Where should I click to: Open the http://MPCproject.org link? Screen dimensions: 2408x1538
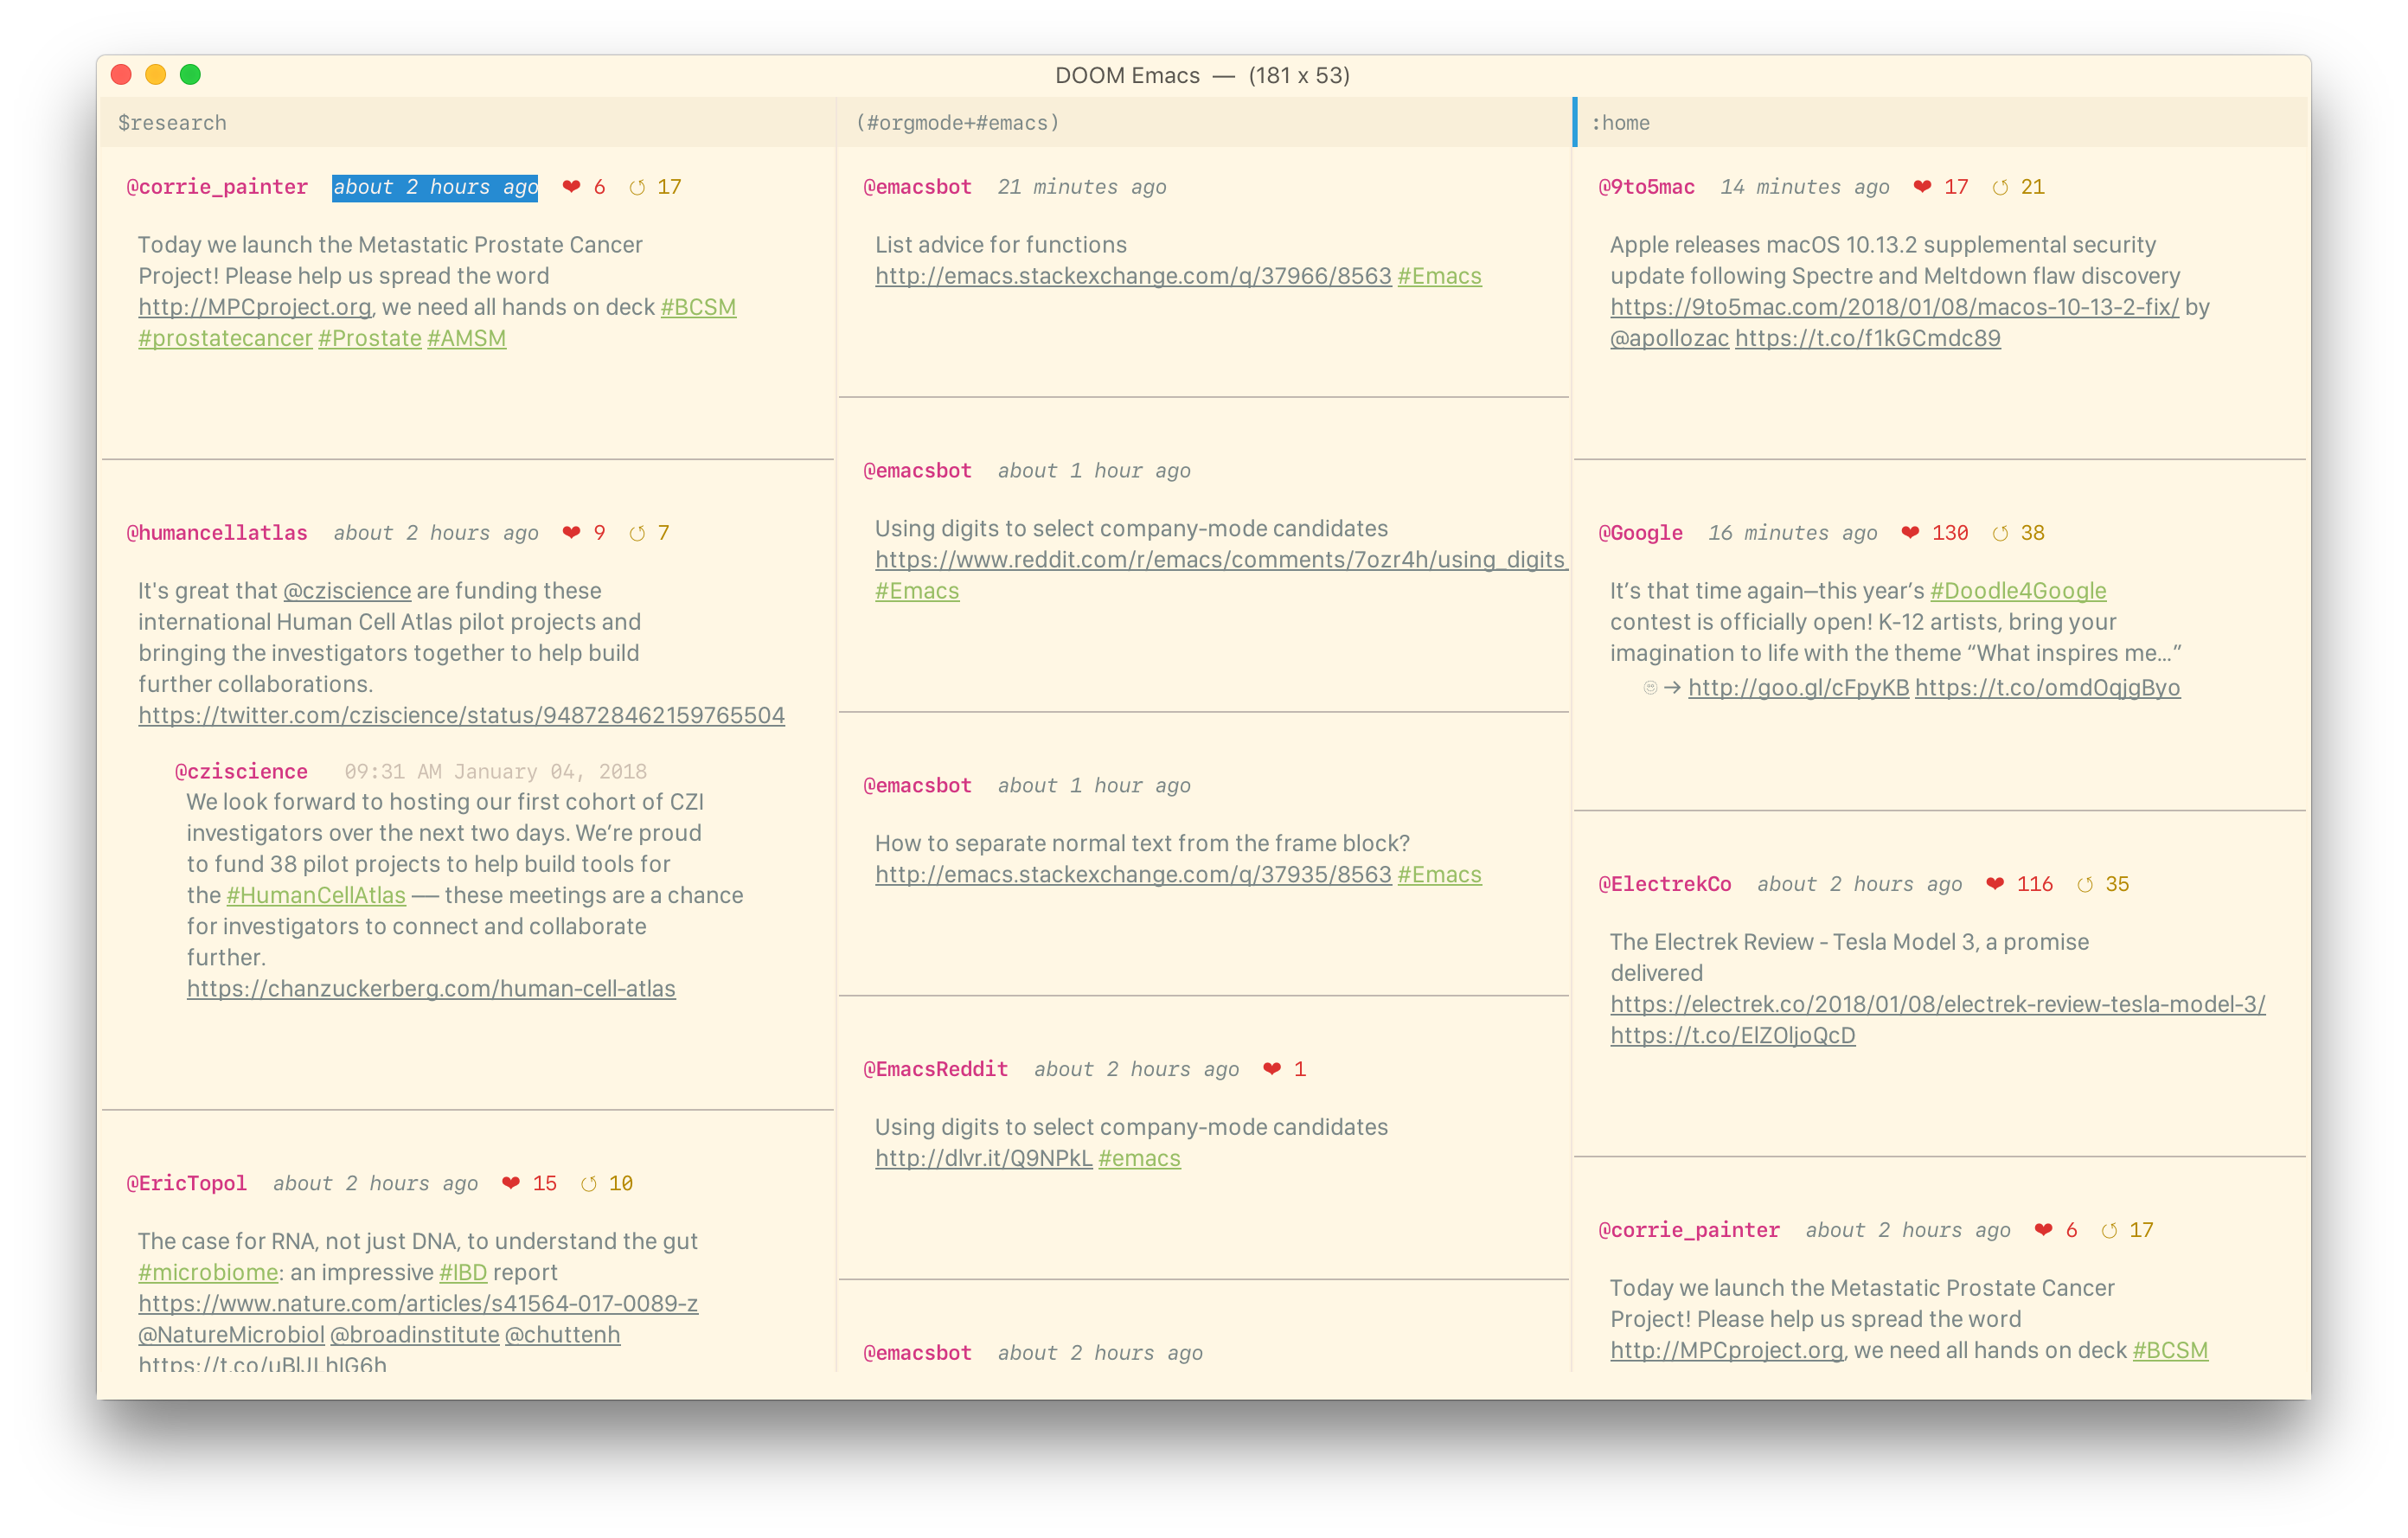point(253,306)
